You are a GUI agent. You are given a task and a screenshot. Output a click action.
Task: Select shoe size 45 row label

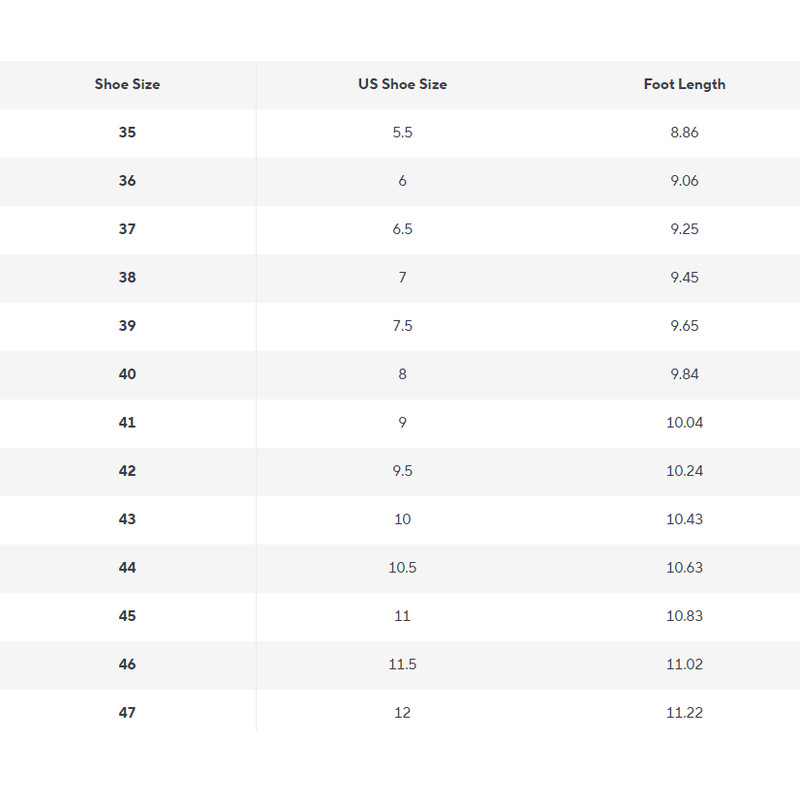127,616
